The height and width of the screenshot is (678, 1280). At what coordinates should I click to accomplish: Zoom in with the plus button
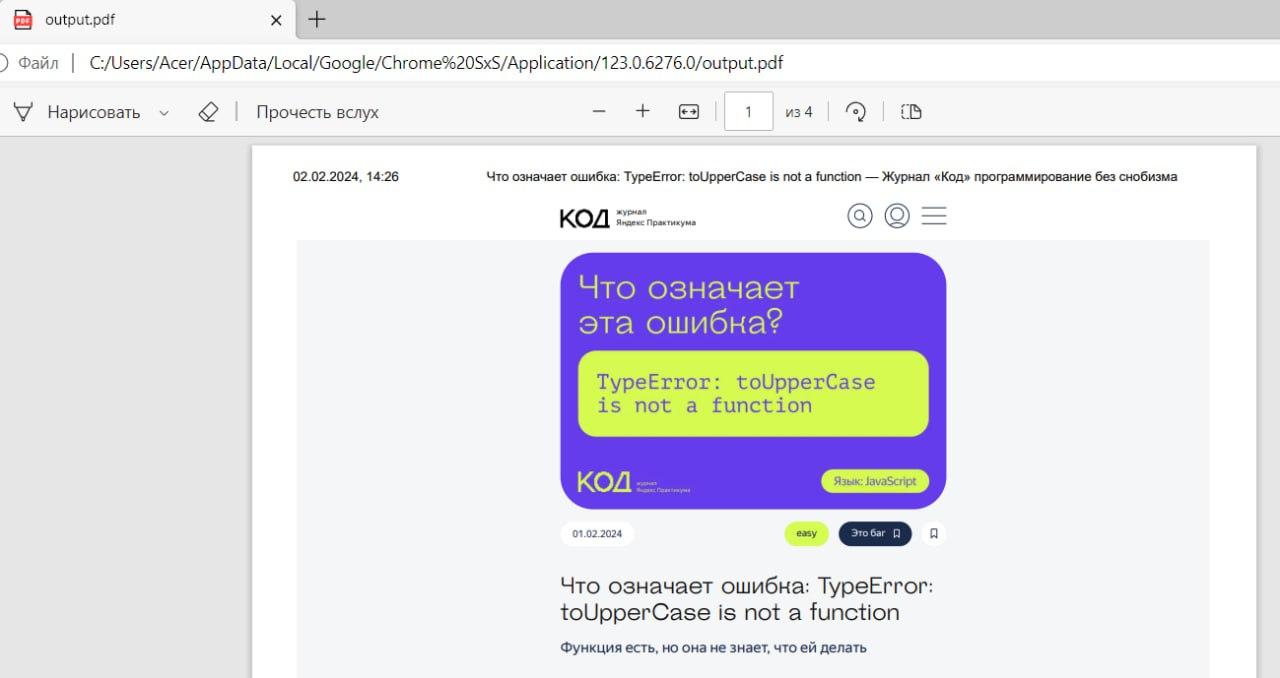pos(643,112)
